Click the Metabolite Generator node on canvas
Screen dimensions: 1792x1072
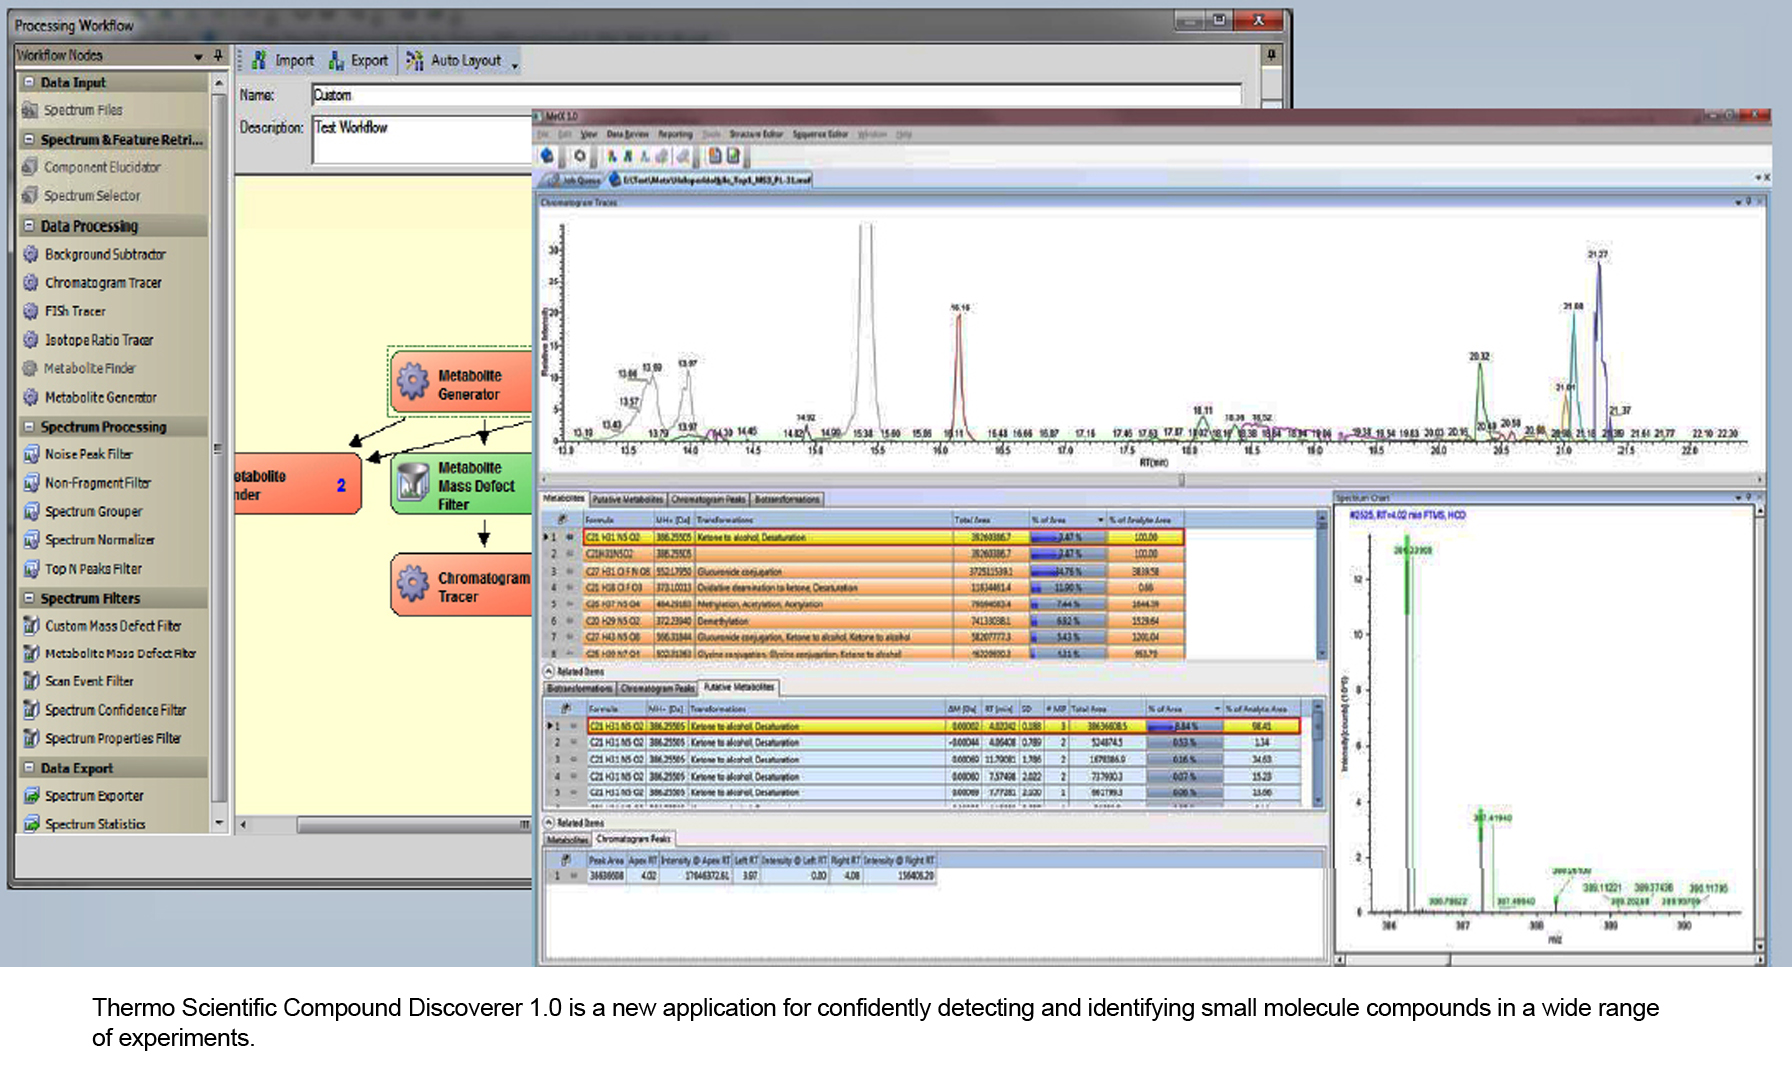pos(461,382)
